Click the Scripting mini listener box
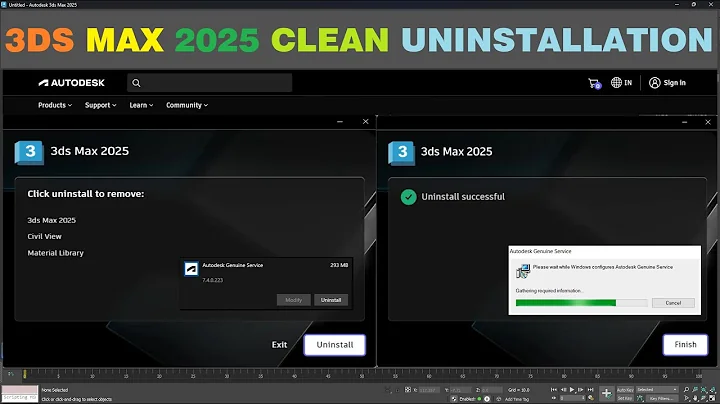720x404 pixels. pos(19,398)
